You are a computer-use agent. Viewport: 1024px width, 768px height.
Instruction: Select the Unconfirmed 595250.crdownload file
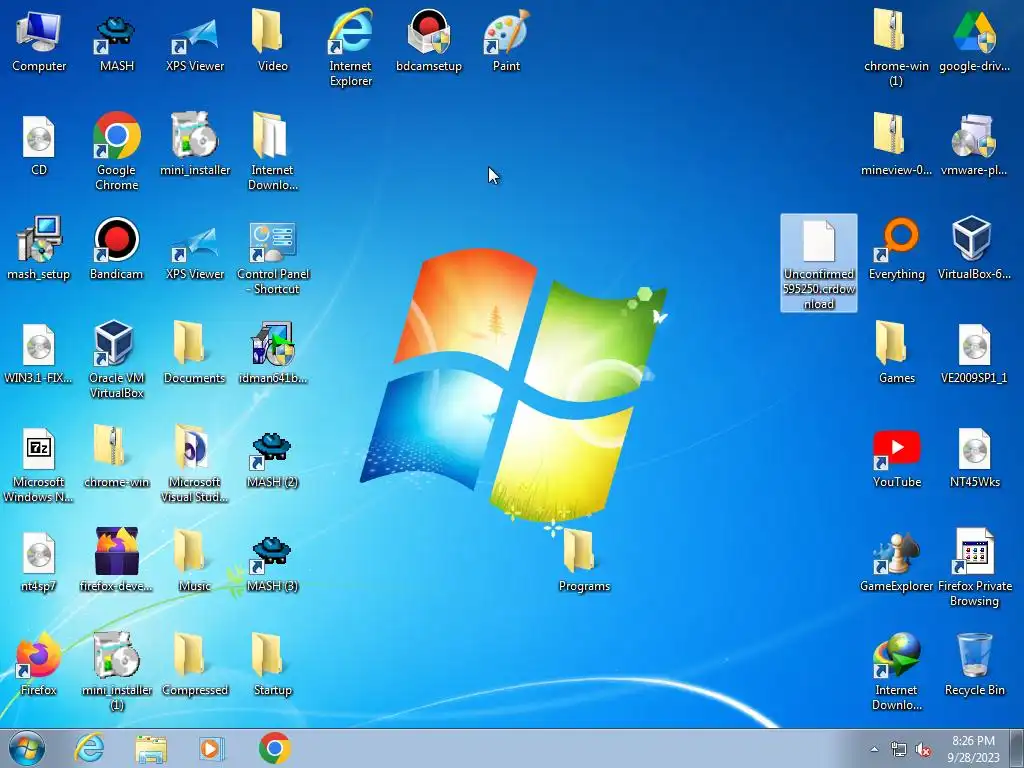pos(819,263)
